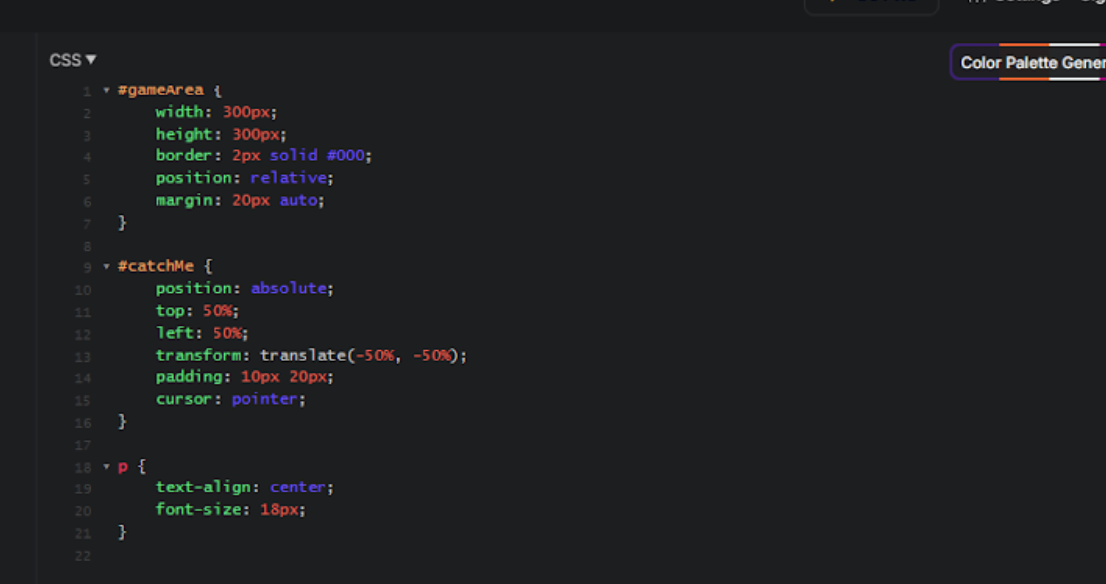This screenshot has height=584, width=1106.
Task: Click the 'center' alignment value
Action: click(298, 487)
